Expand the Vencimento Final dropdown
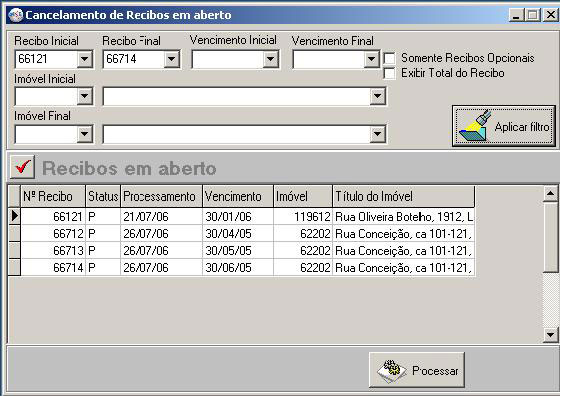Viewport: 563px width, 396px height. [371, 59]
